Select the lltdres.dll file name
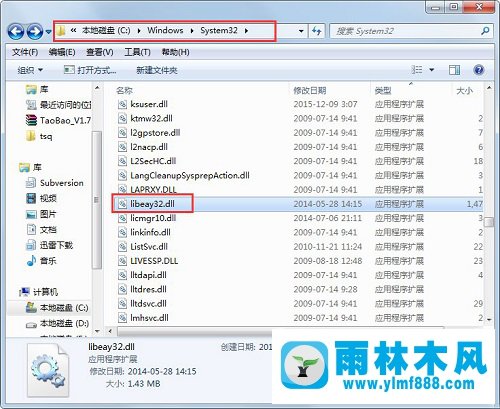 (x=148, y=289)
